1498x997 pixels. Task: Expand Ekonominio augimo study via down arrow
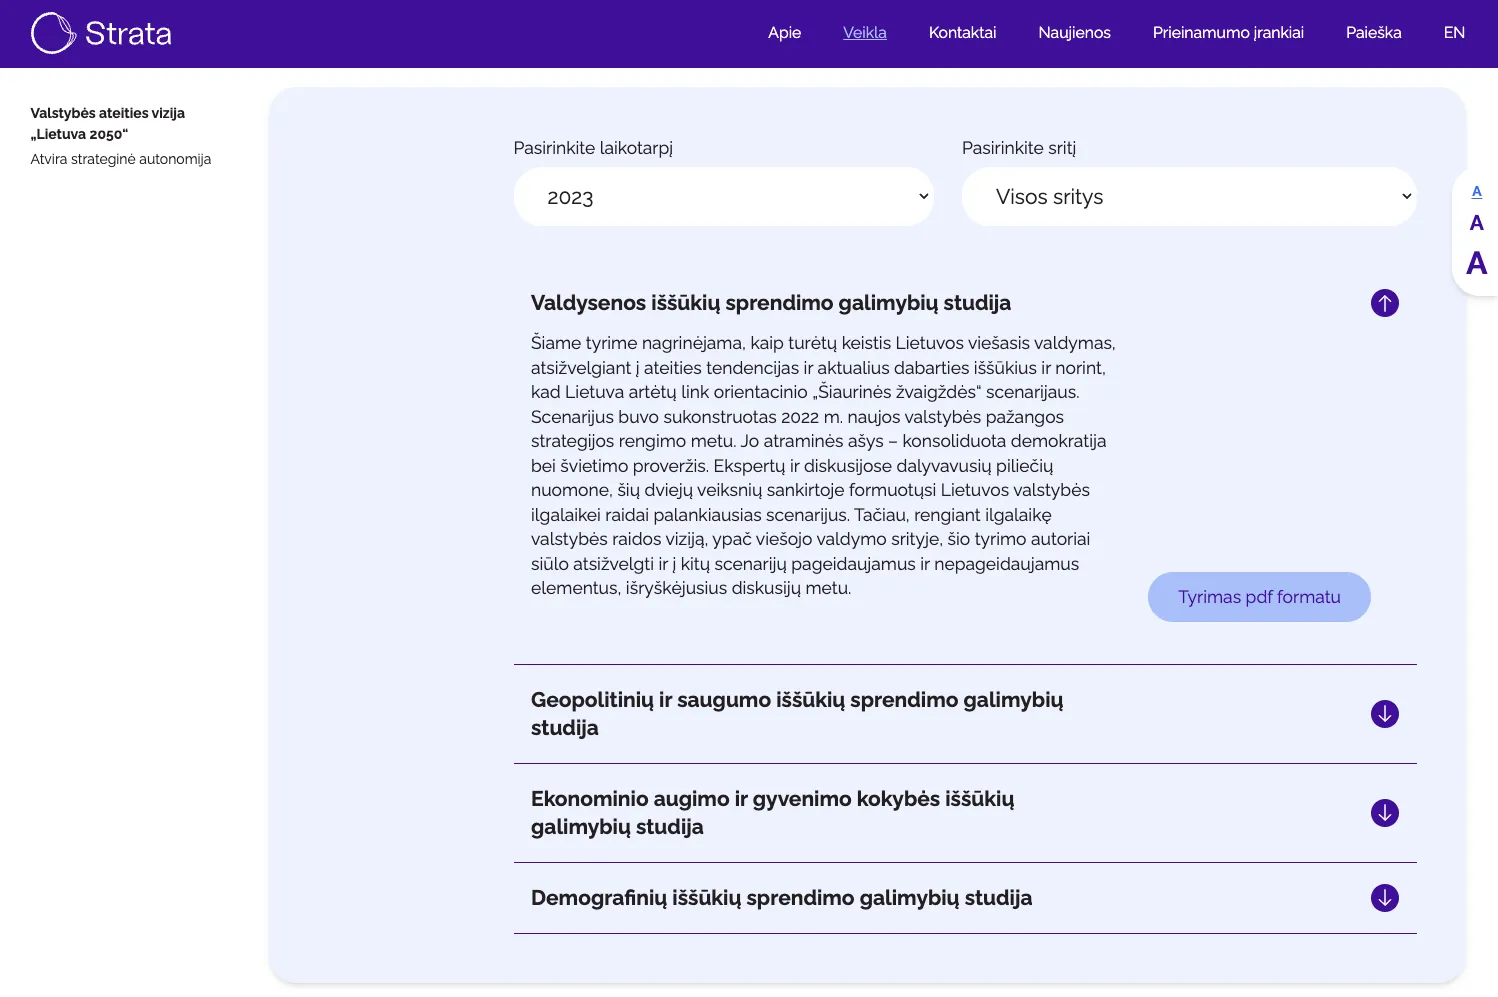click(x=1384, y=813)
